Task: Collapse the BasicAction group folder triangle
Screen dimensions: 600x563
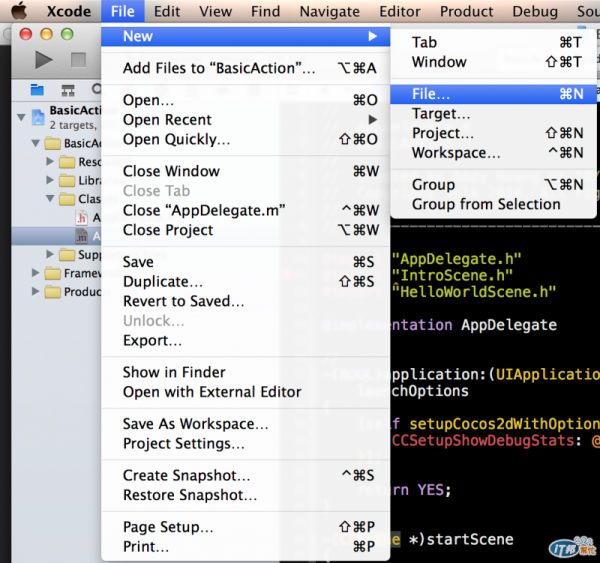Action: point(36,143)
